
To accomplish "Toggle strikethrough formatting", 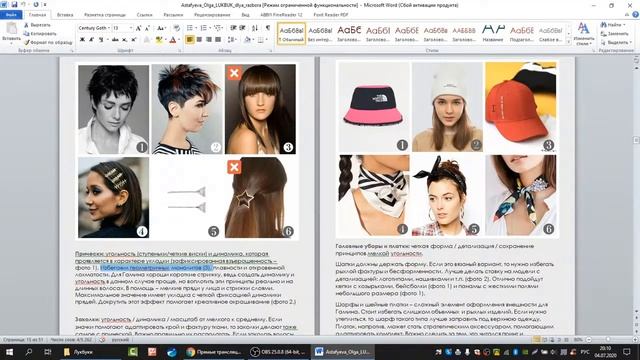I will coord(115,40).
